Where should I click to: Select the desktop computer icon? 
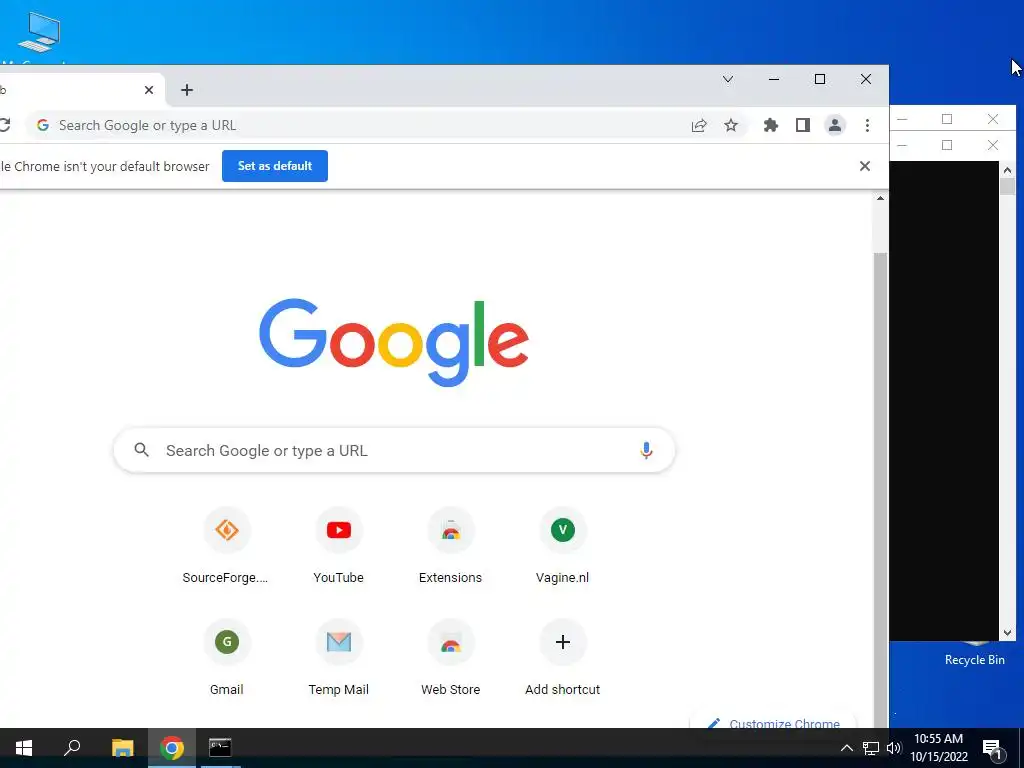tap(39, 33)
